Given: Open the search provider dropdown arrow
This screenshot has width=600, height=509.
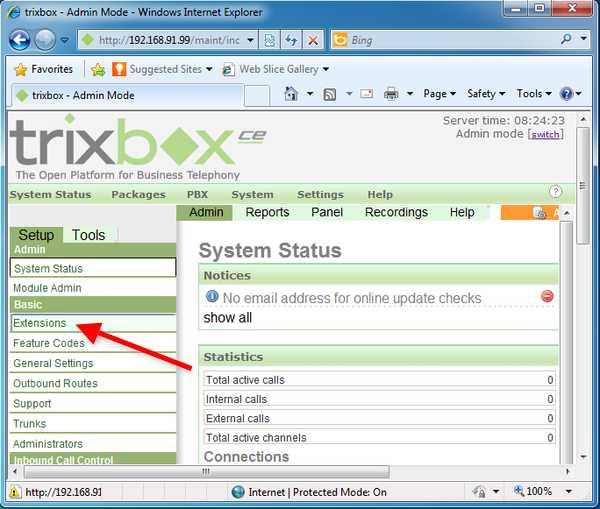Looking at the screenshot, I should point(583,39).
